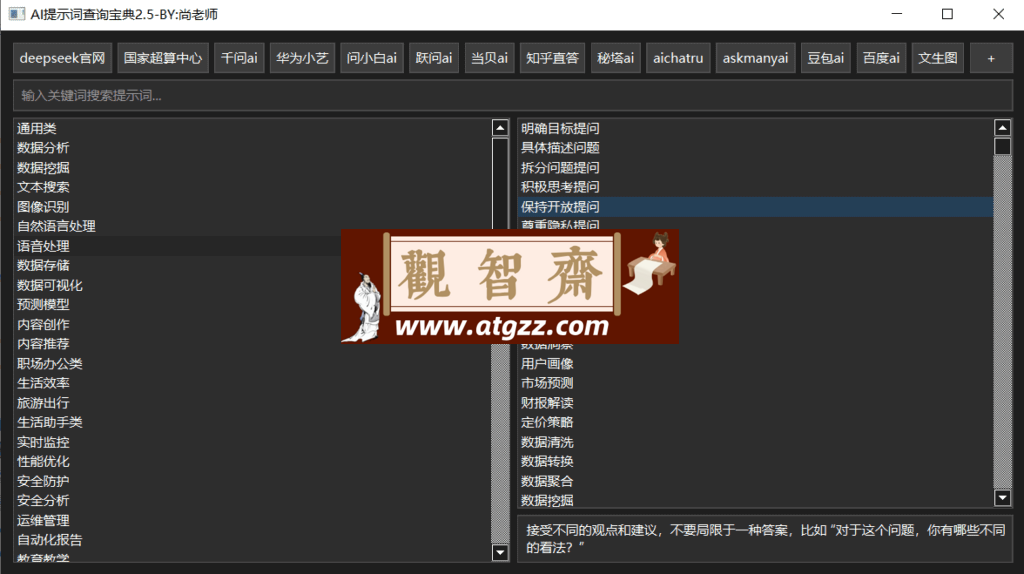Select the 数据存储 category
Screen dimensions: 1024x574
252,266
